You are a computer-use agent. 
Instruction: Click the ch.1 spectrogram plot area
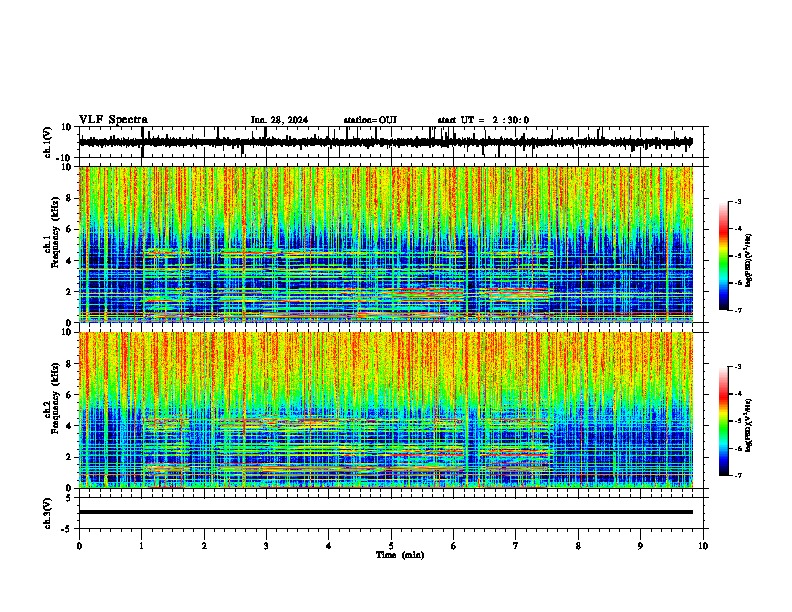tap(386, 244)
